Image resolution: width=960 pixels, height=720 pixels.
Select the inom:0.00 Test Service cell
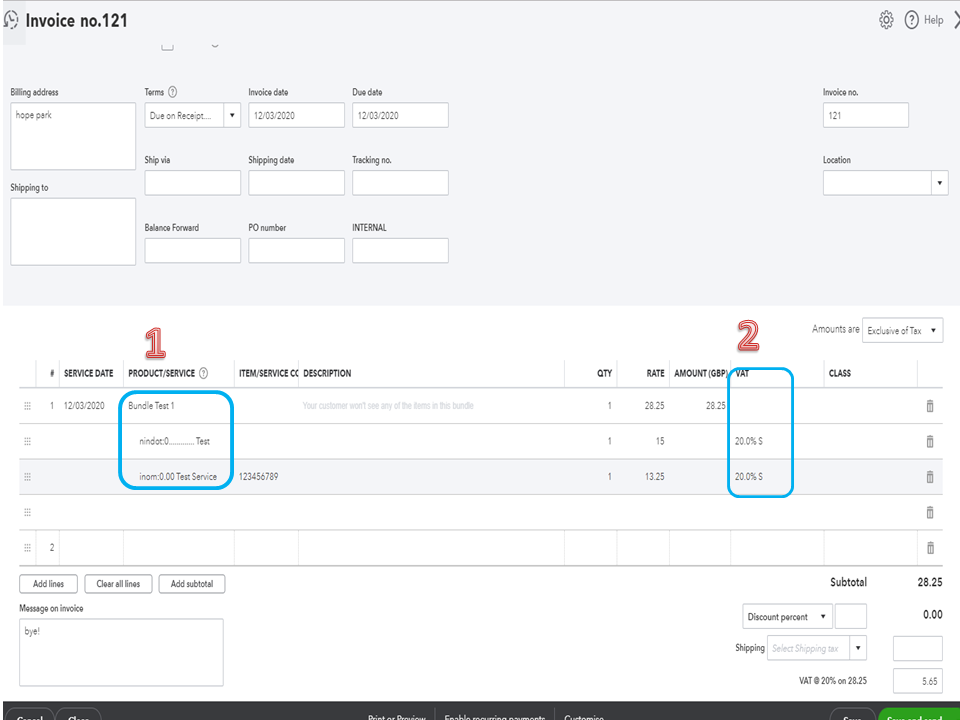(179, 476)
